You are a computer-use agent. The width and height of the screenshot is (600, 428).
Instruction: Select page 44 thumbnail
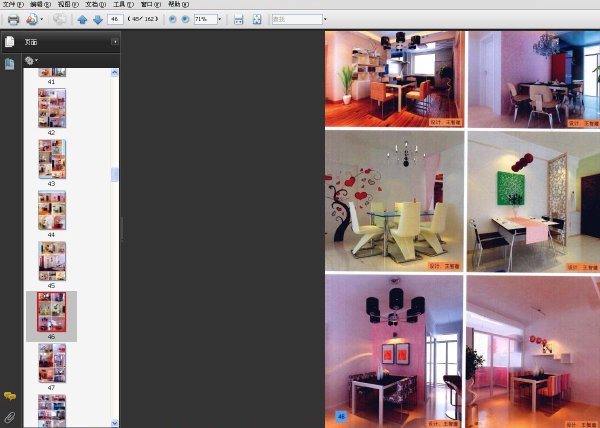point(52,210)
